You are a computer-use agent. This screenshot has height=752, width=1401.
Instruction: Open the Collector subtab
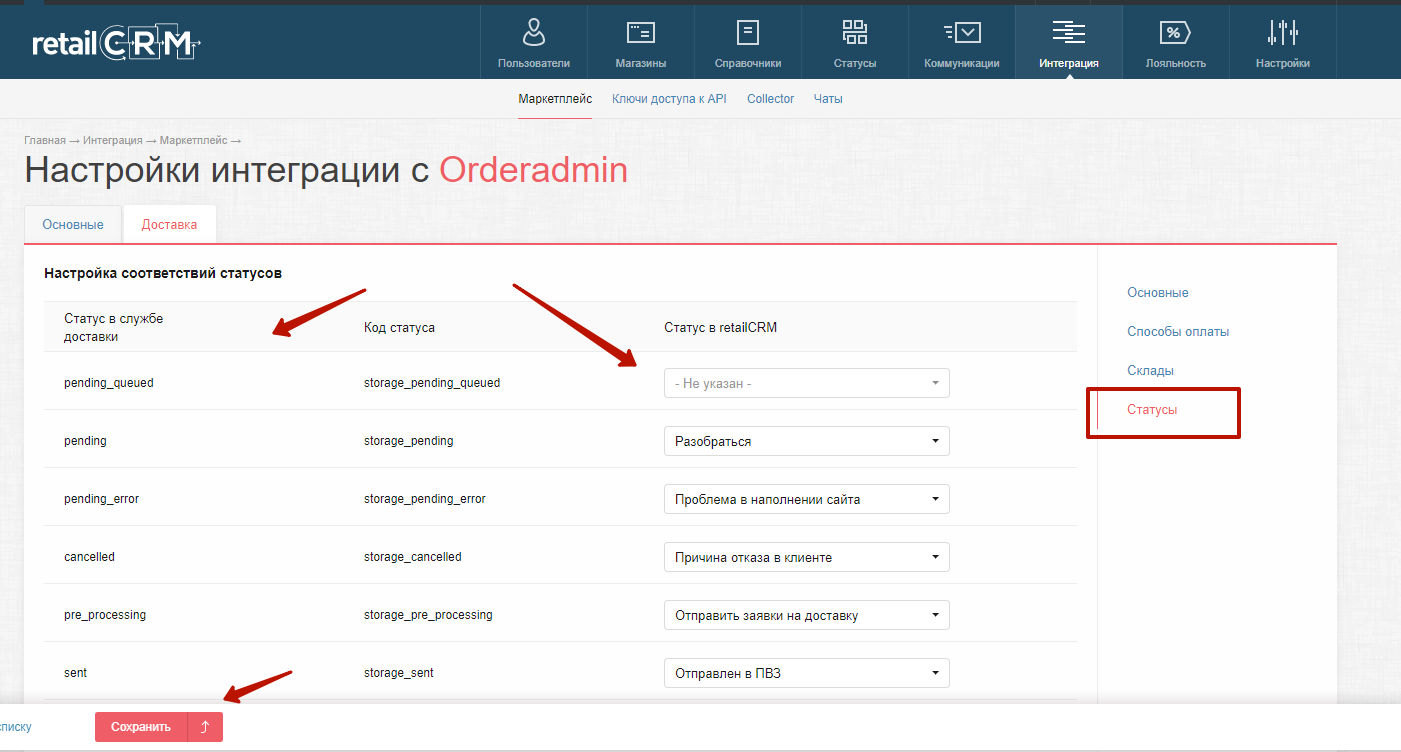tap(770, 99)
